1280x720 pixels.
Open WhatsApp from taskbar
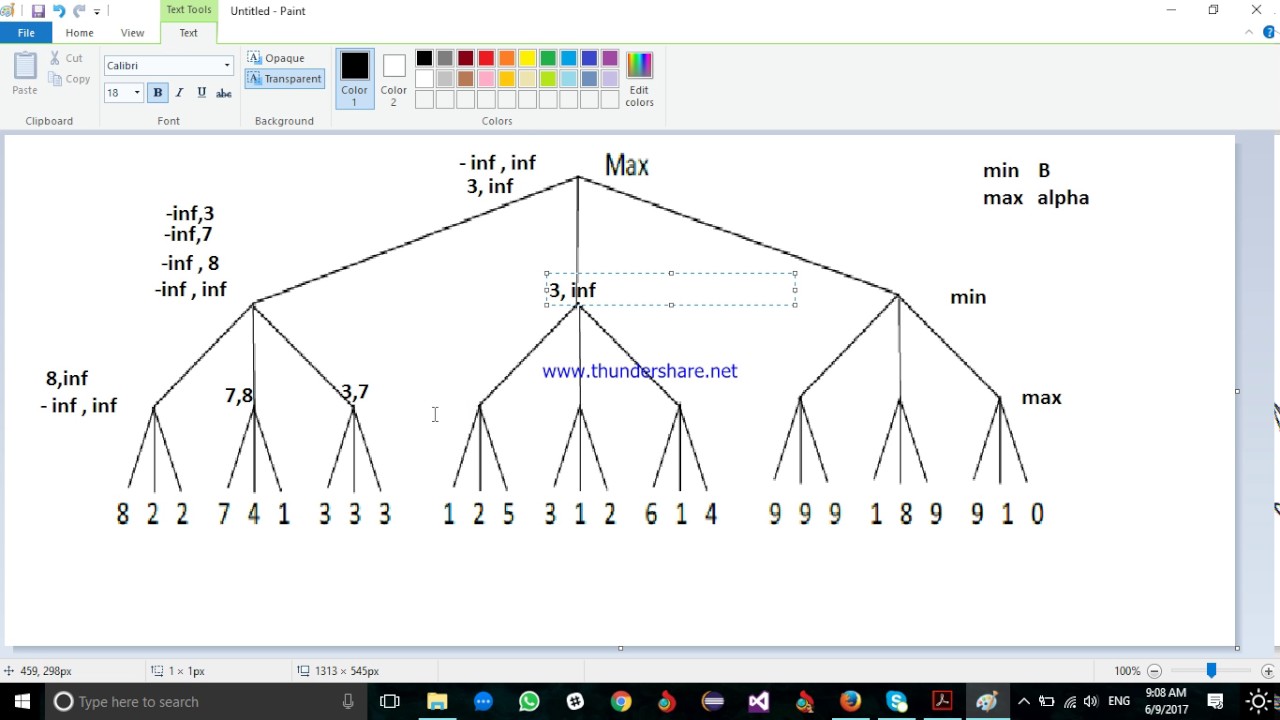pyautogui.click(x=529, y=701)
